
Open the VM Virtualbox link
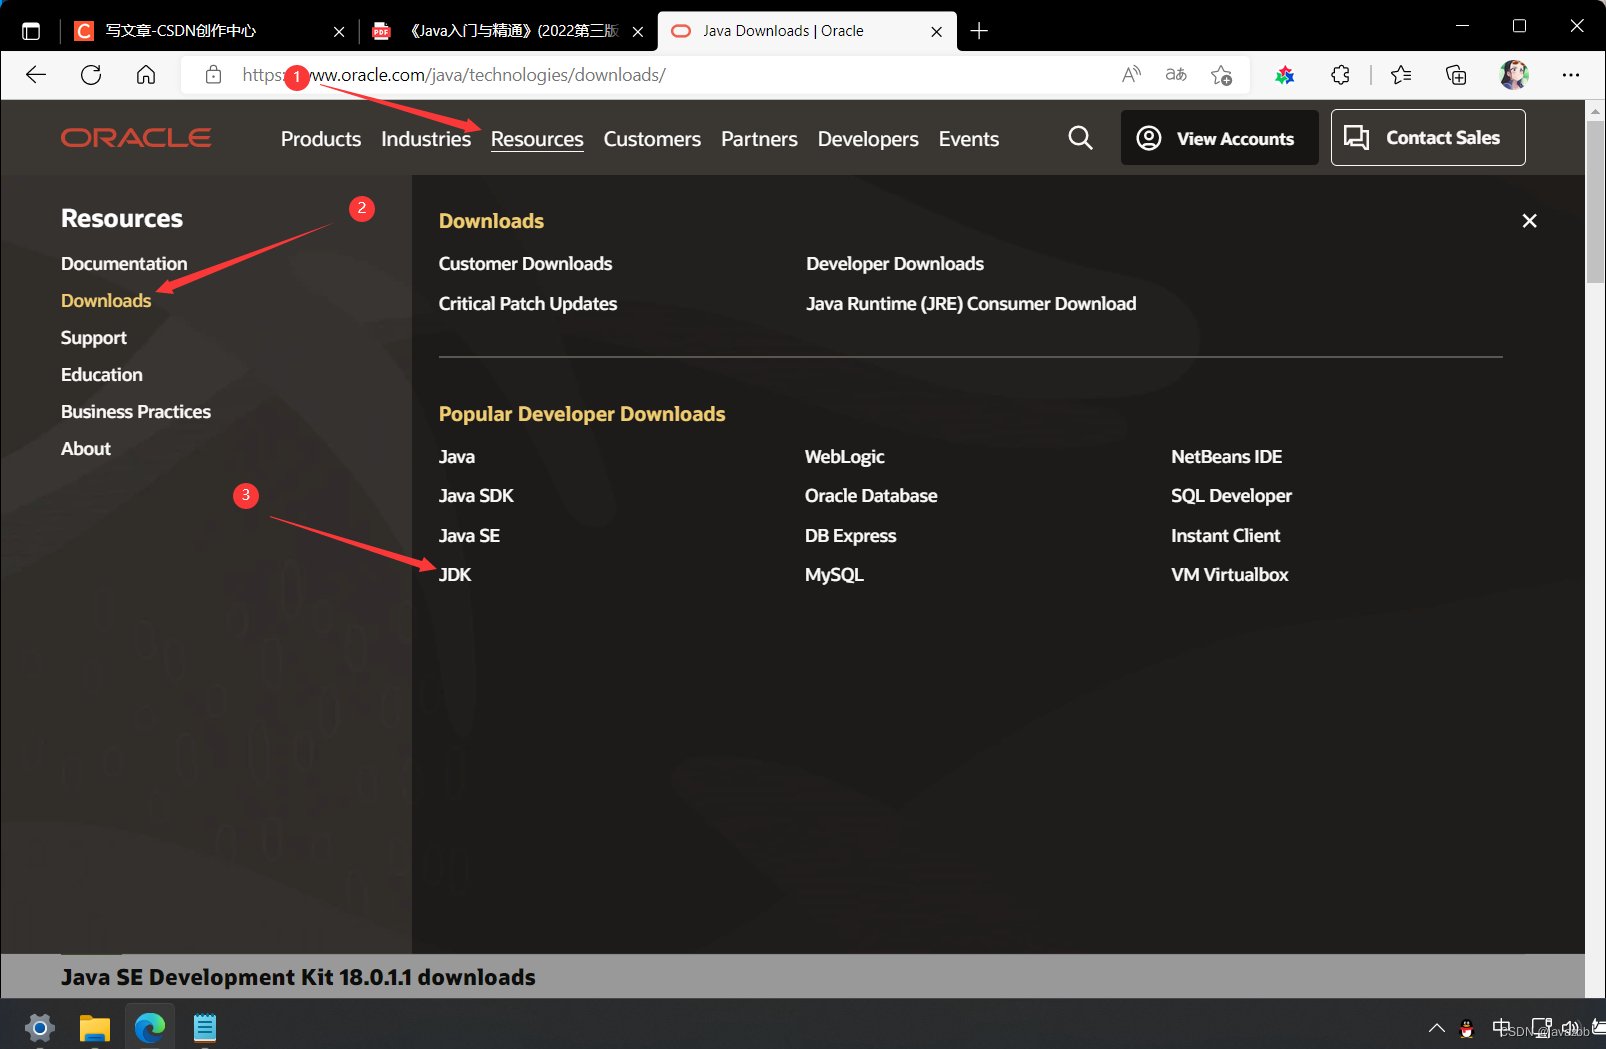click(x=1230, y=575)
